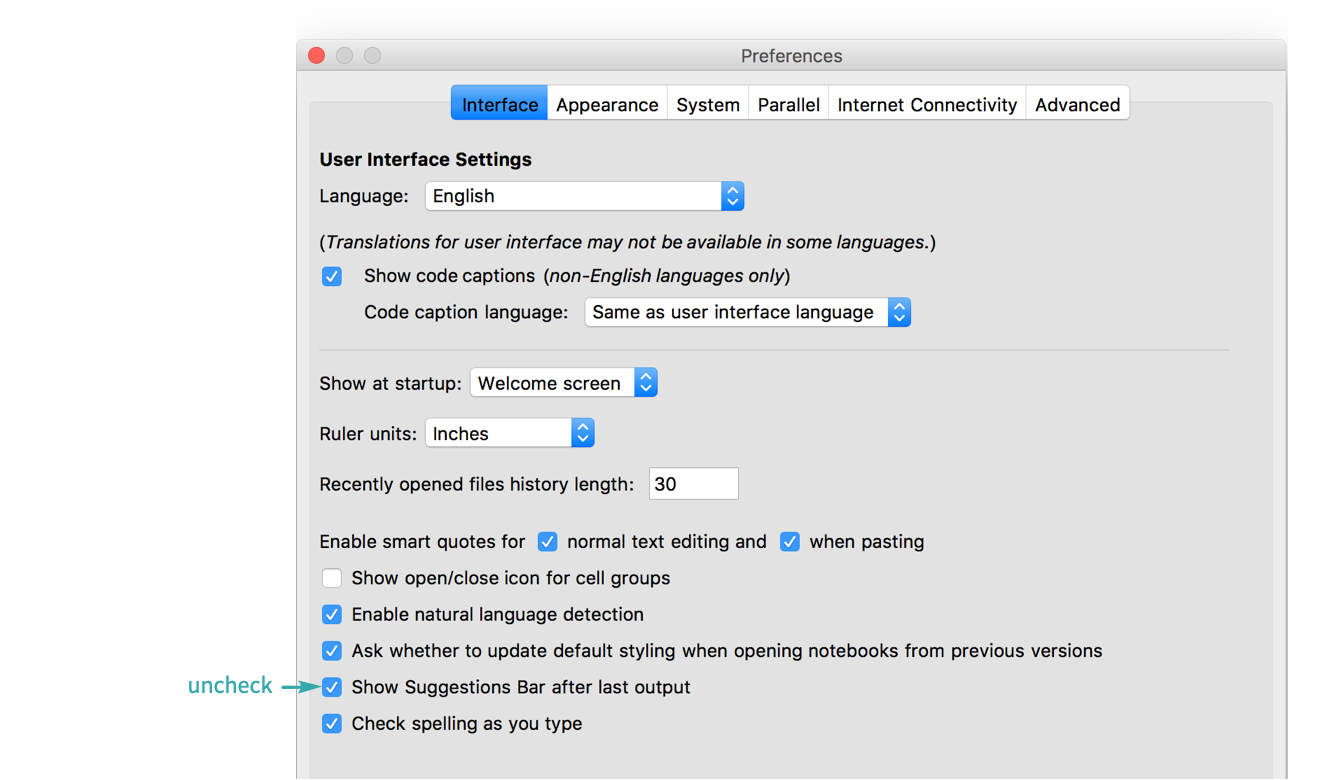Switch to the Appearance tab
This screenshot has height=780, width=1340.
coord(607,104)
